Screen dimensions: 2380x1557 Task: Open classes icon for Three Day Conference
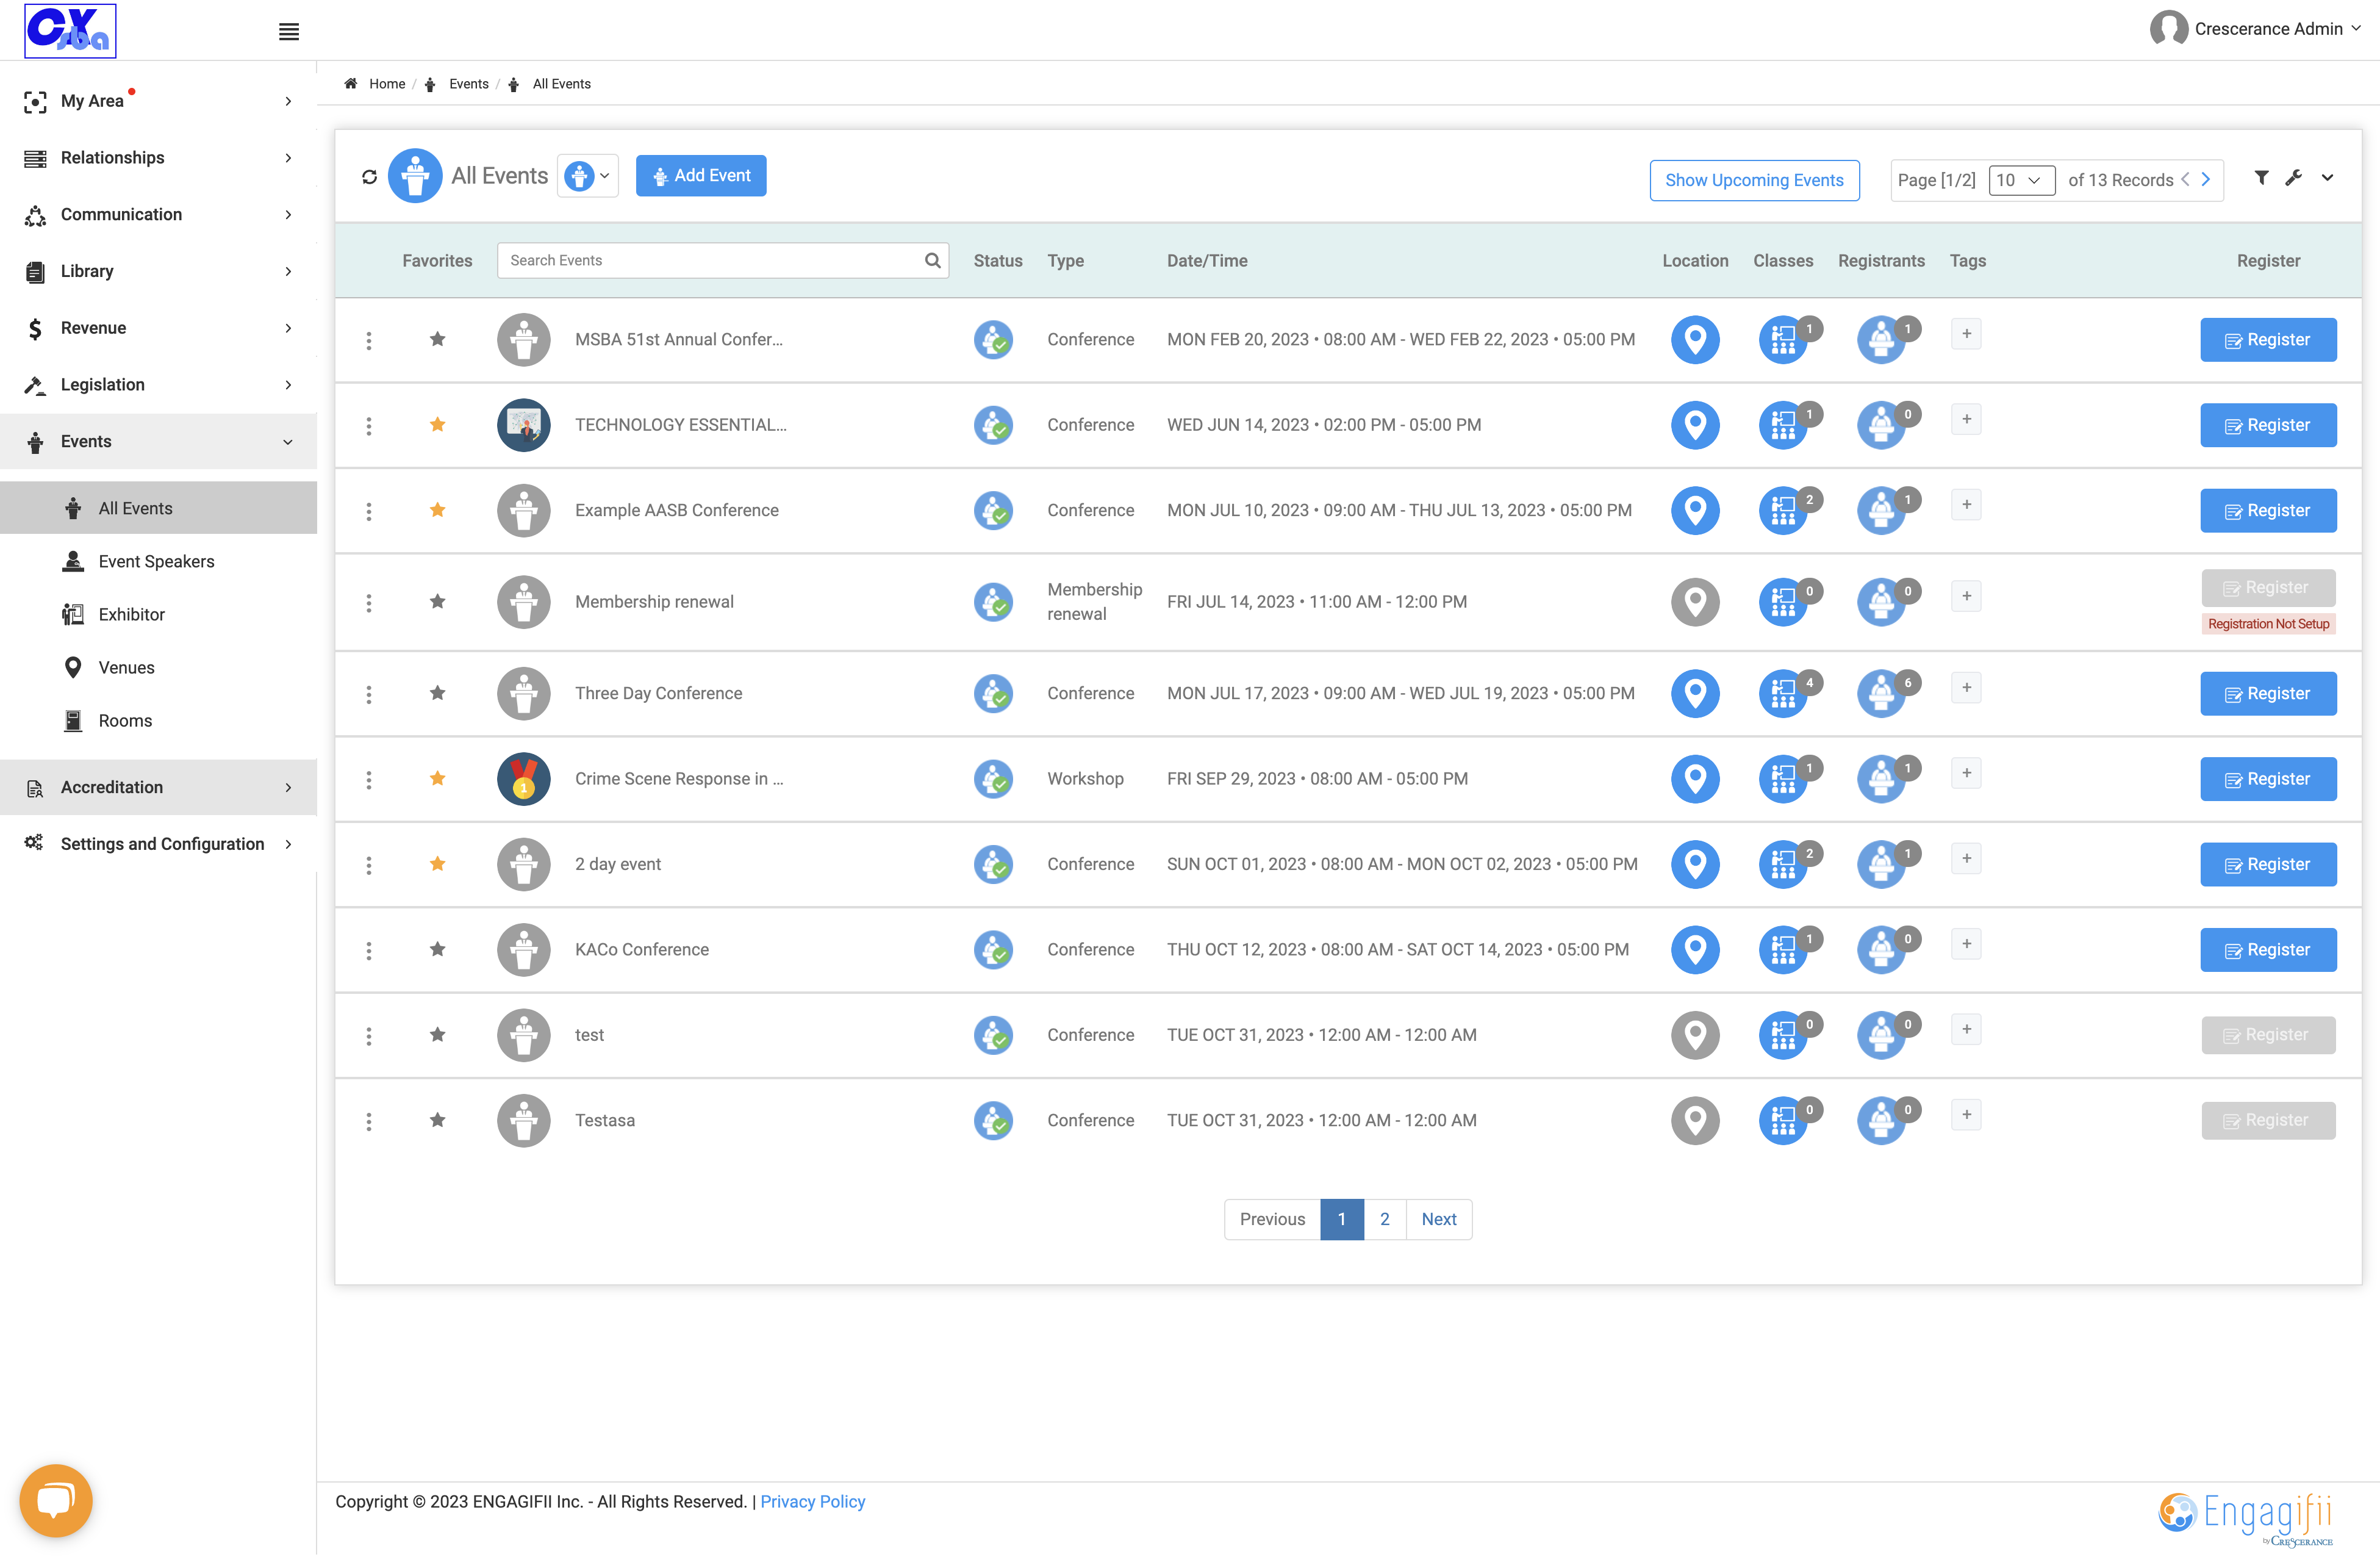[x=1784, y=693]
